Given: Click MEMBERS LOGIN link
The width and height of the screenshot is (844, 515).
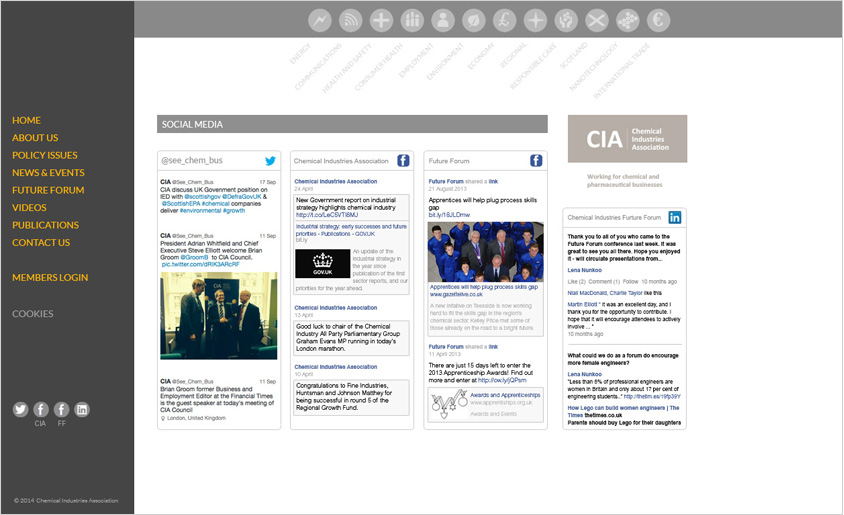Looking at the screenshot, I should [50, 278].
